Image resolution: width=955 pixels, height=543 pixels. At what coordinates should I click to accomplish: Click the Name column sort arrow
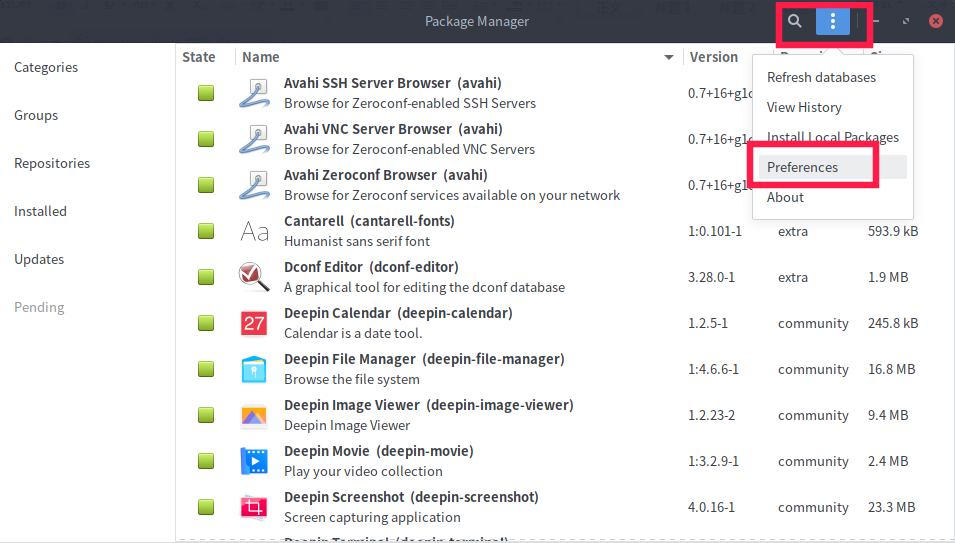click(669, 58)
